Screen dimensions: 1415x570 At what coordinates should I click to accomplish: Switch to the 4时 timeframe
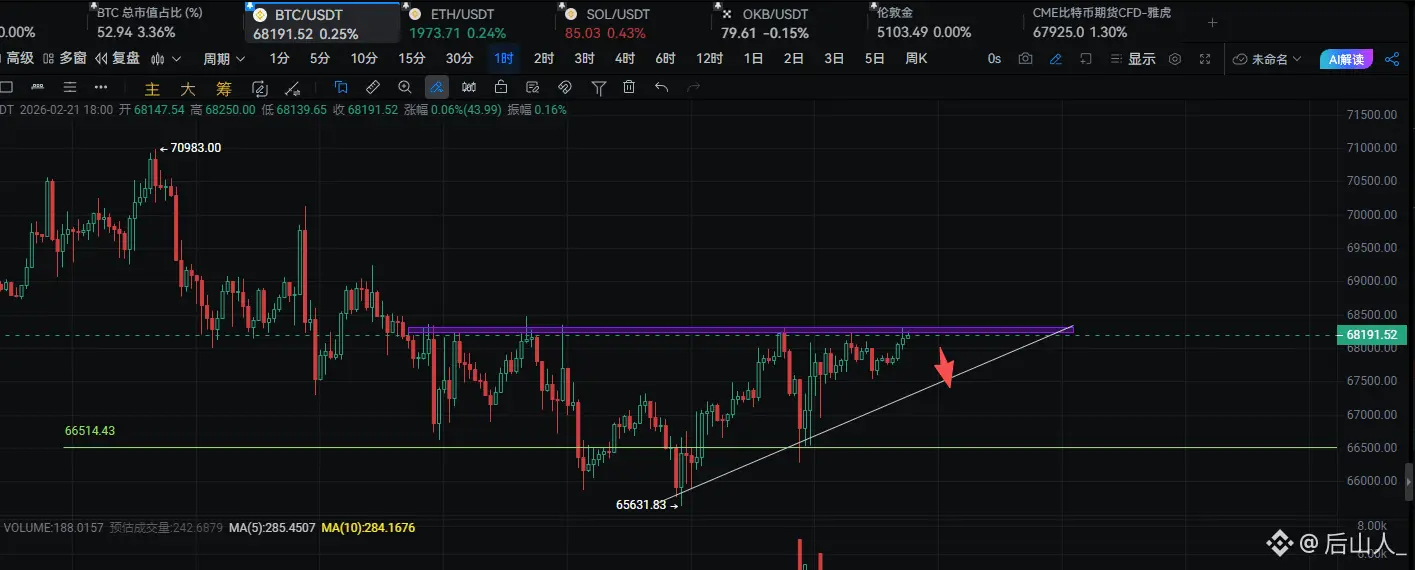pyautogui.click(x=625, y=59)
